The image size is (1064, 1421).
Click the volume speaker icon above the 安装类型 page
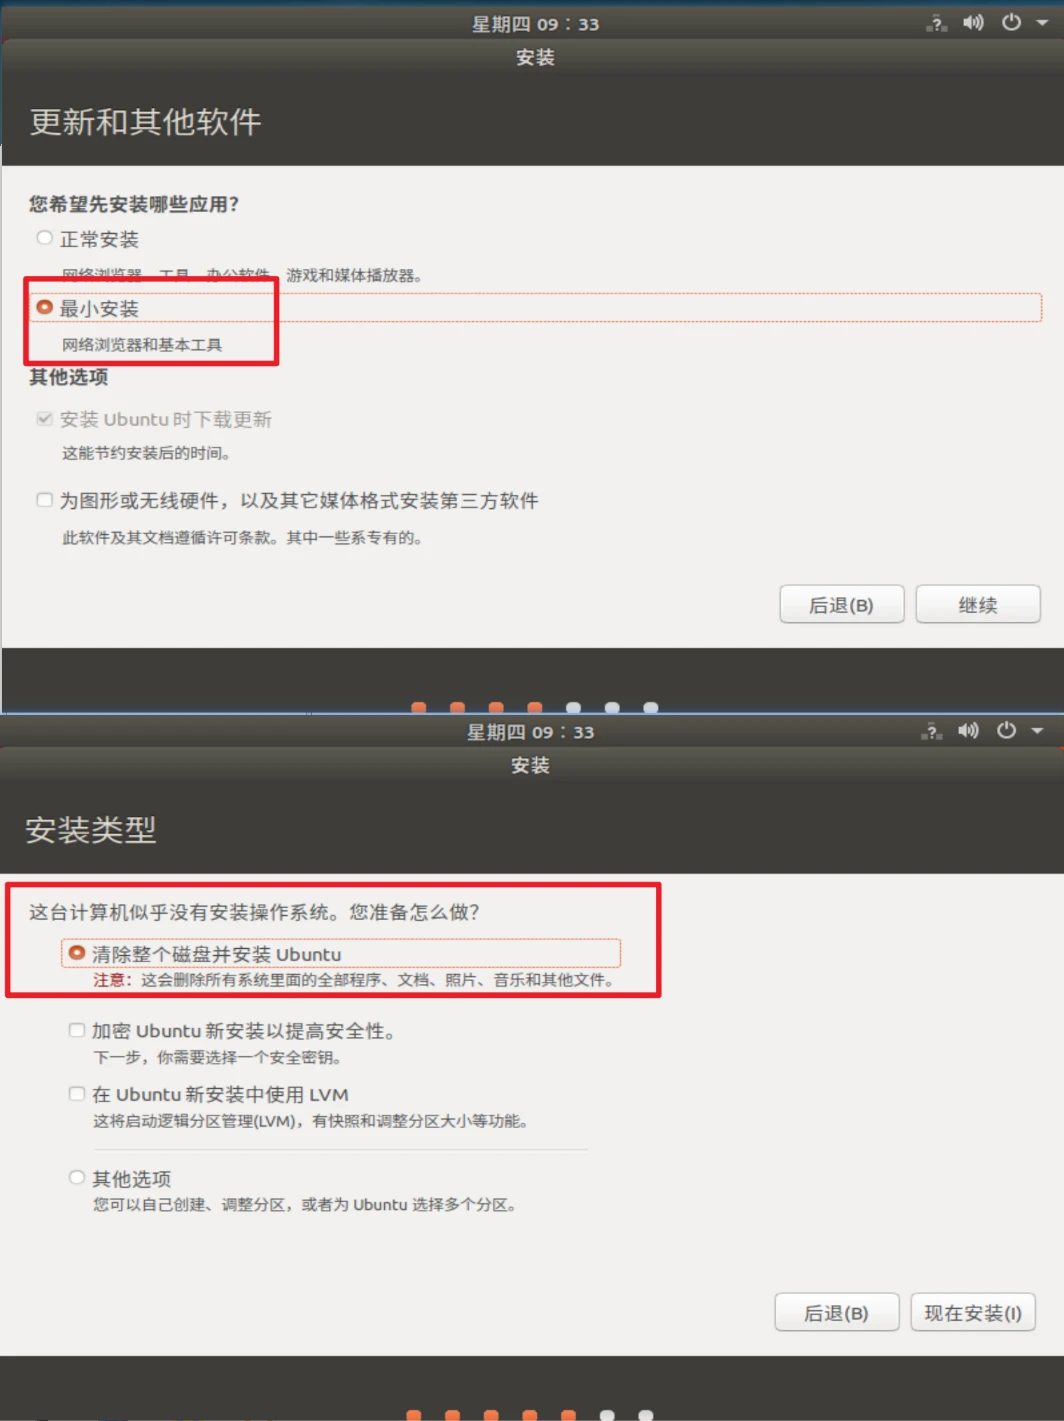coord(968,731)
